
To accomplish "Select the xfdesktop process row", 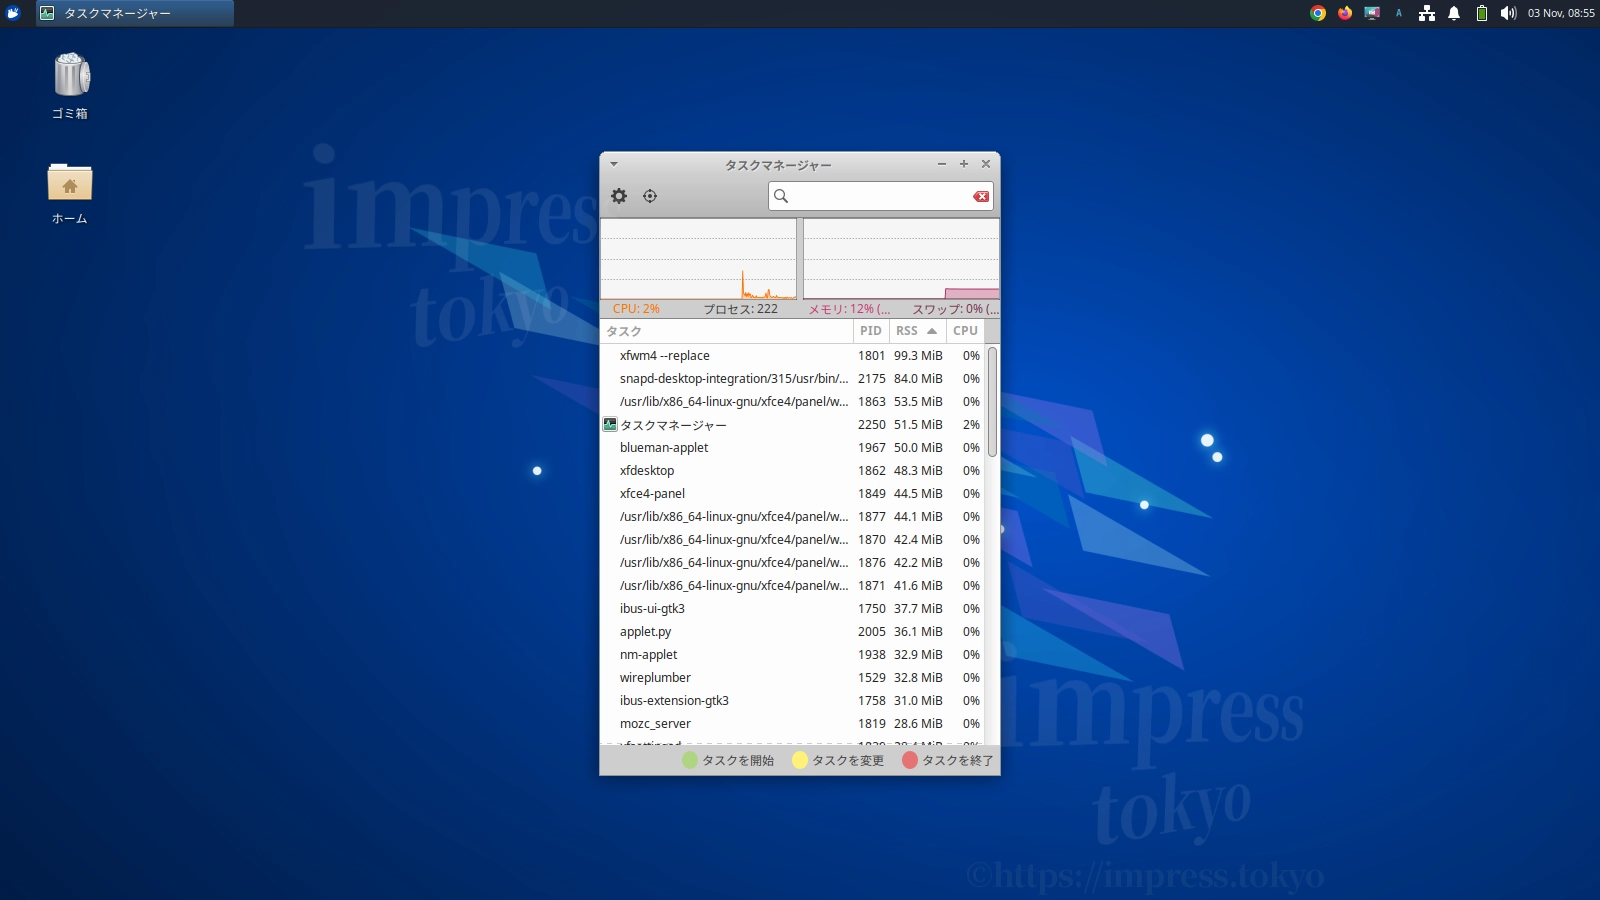I will click(792, 471).
